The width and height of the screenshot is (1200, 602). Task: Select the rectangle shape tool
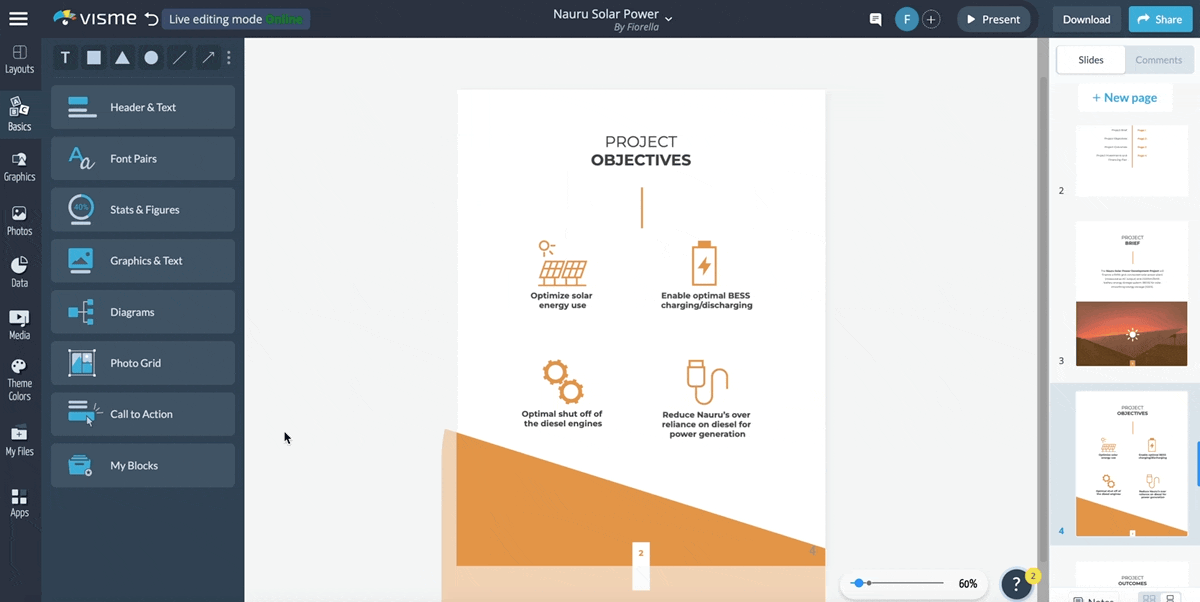(x=93, y=57)
